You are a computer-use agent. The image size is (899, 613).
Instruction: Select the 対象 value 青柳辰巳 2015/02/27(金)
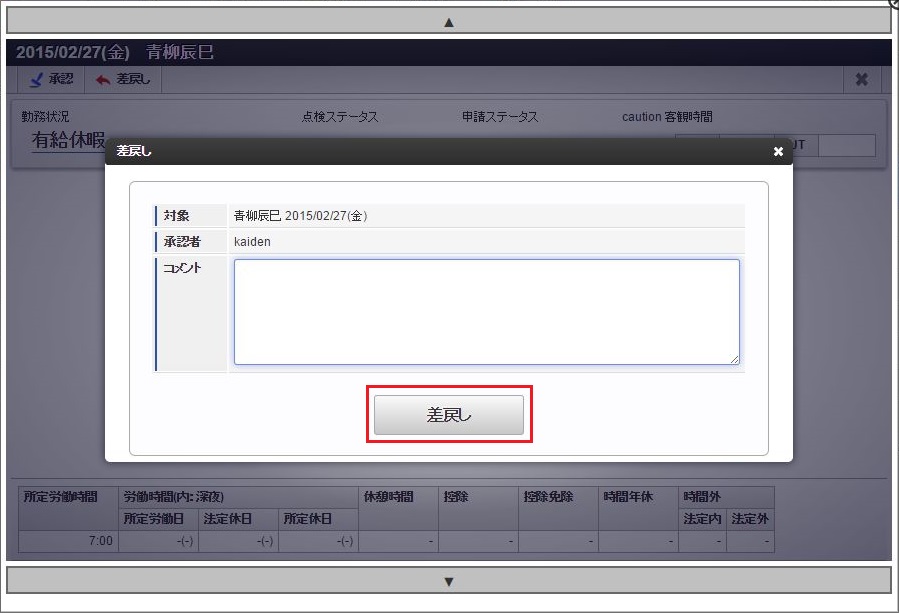pyautogui.click(x=300, y=216)
